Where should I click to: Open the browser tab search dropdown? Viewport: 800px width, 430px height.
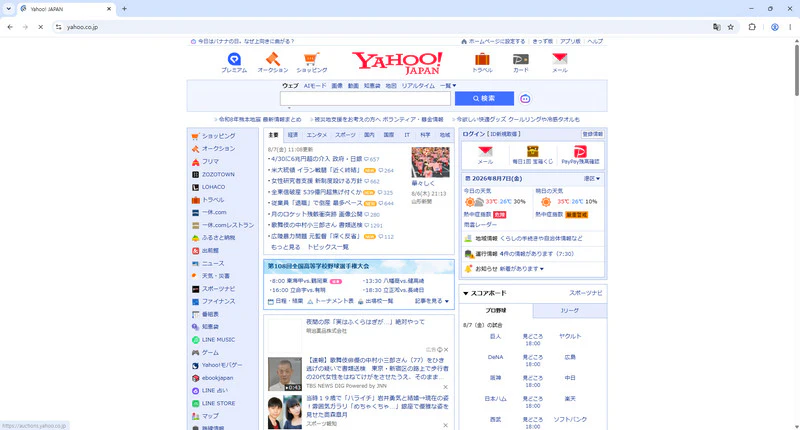coord(9,9)
